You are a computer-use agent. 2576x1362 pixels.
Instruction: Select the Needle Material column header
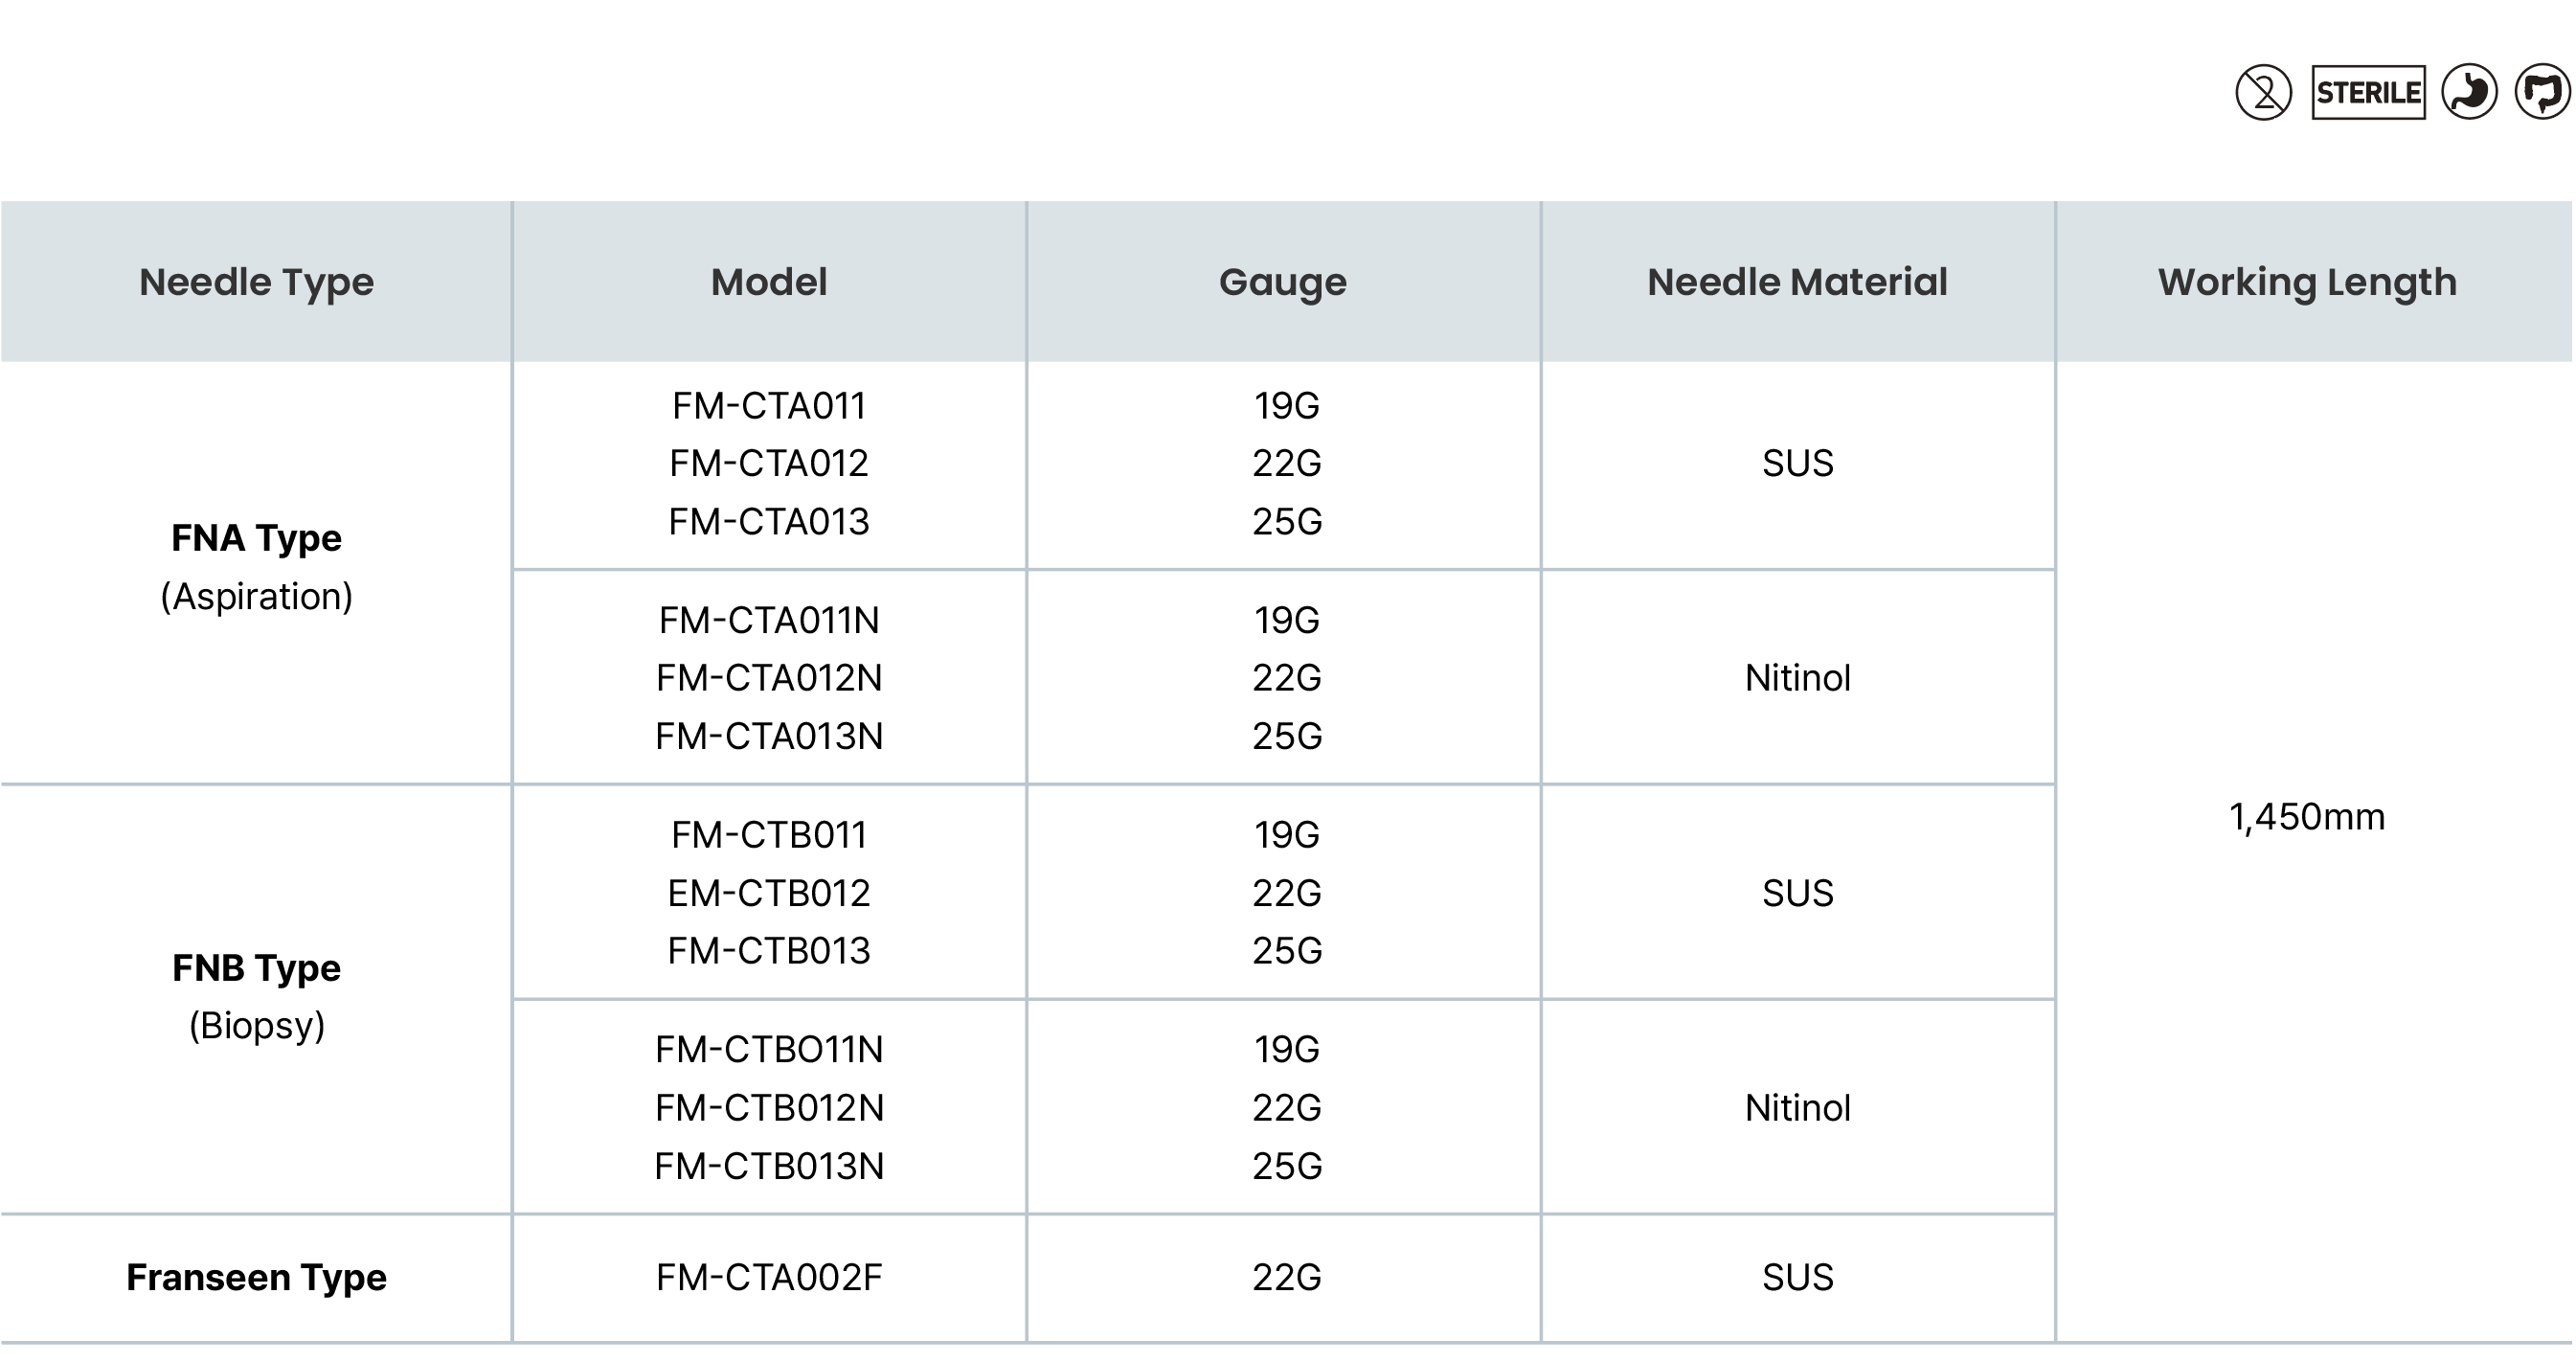coord(1797,282)
